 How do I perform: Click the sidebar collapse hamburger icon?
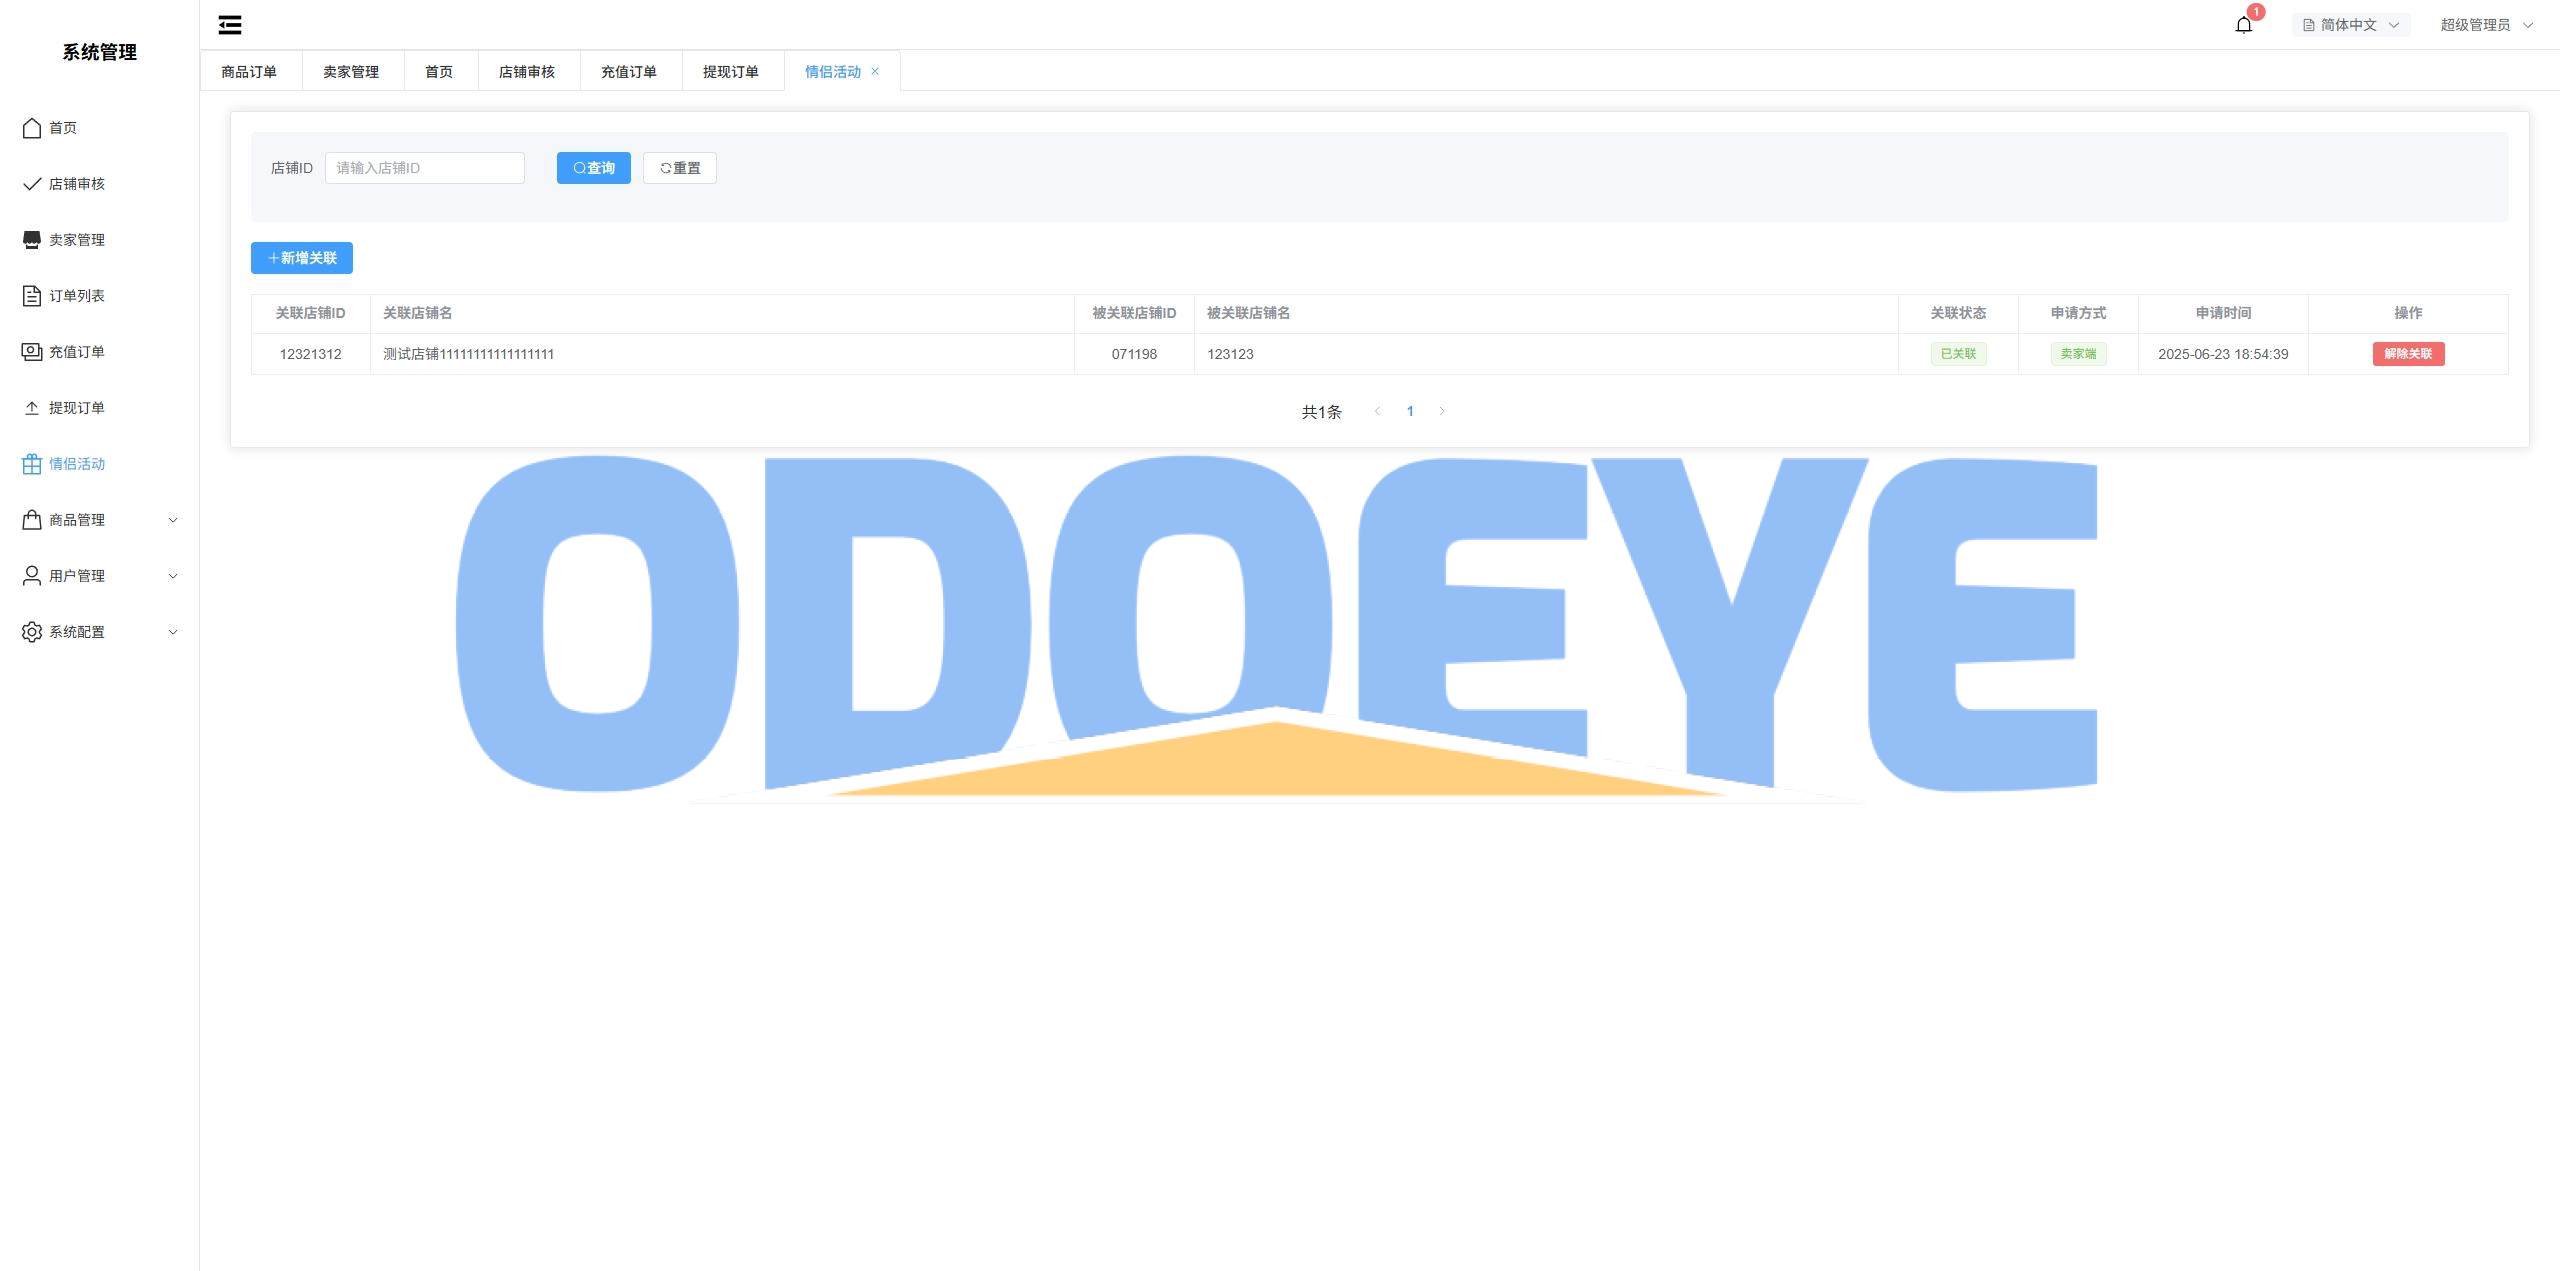click(230, 25)
